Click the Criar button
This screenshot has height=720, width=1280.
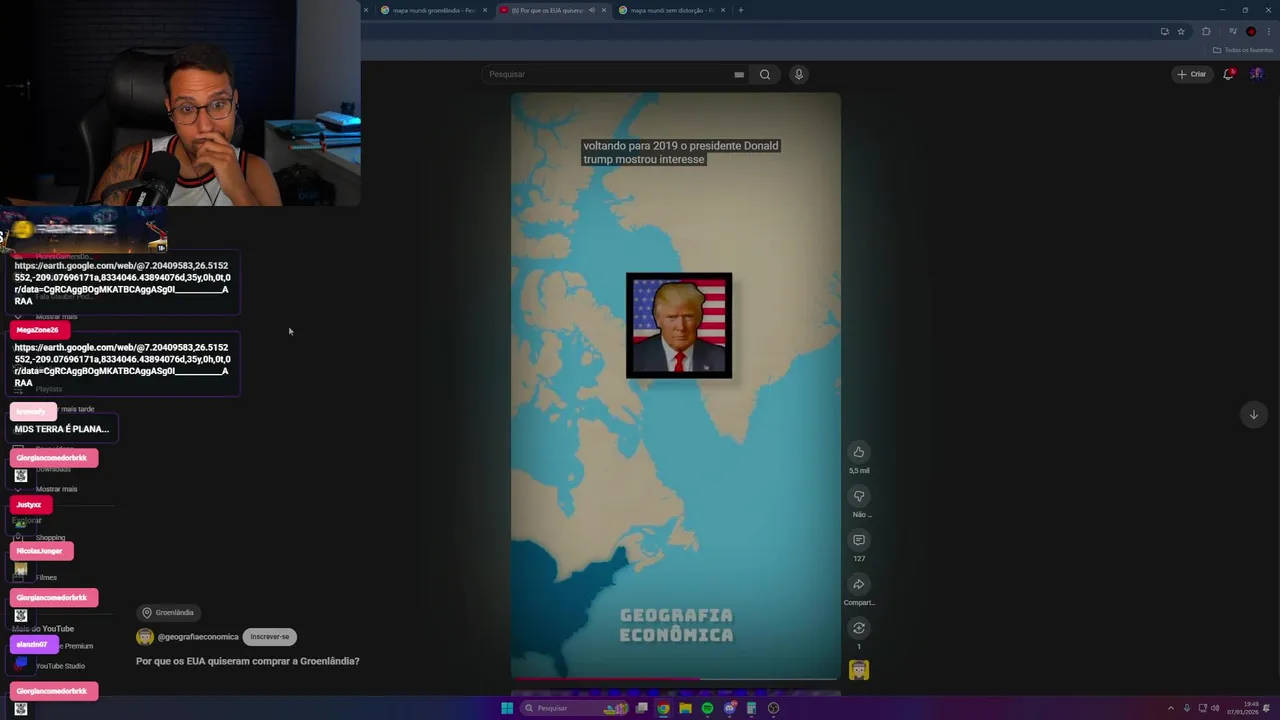1191,74
